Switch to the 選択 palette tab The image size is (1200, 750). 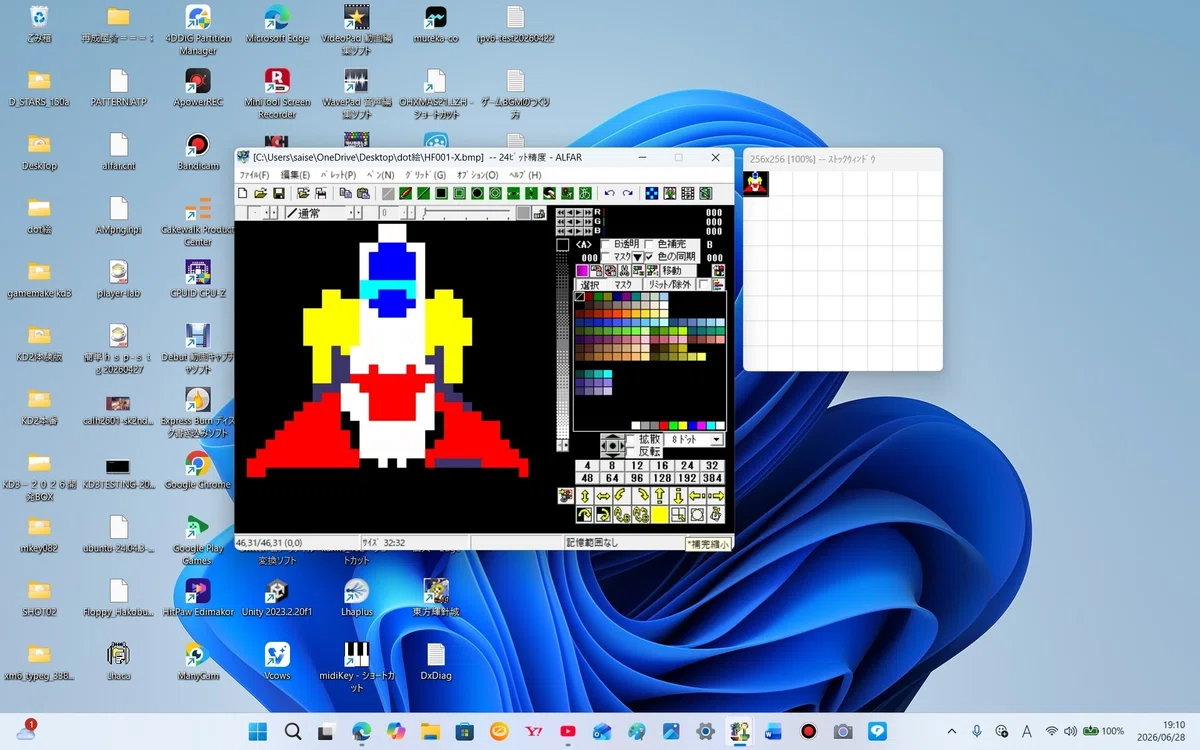(x=590, y=285)
